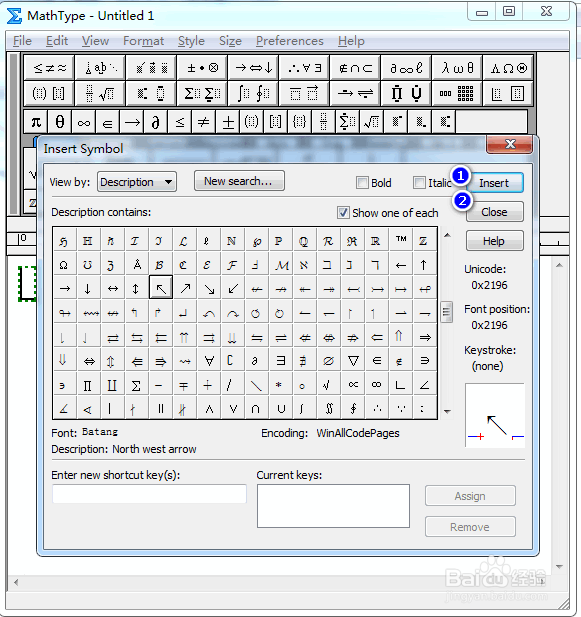Open the set theory symbols palette (∉∩⊂)
The image size is (581, 617).
pos(355,68)
